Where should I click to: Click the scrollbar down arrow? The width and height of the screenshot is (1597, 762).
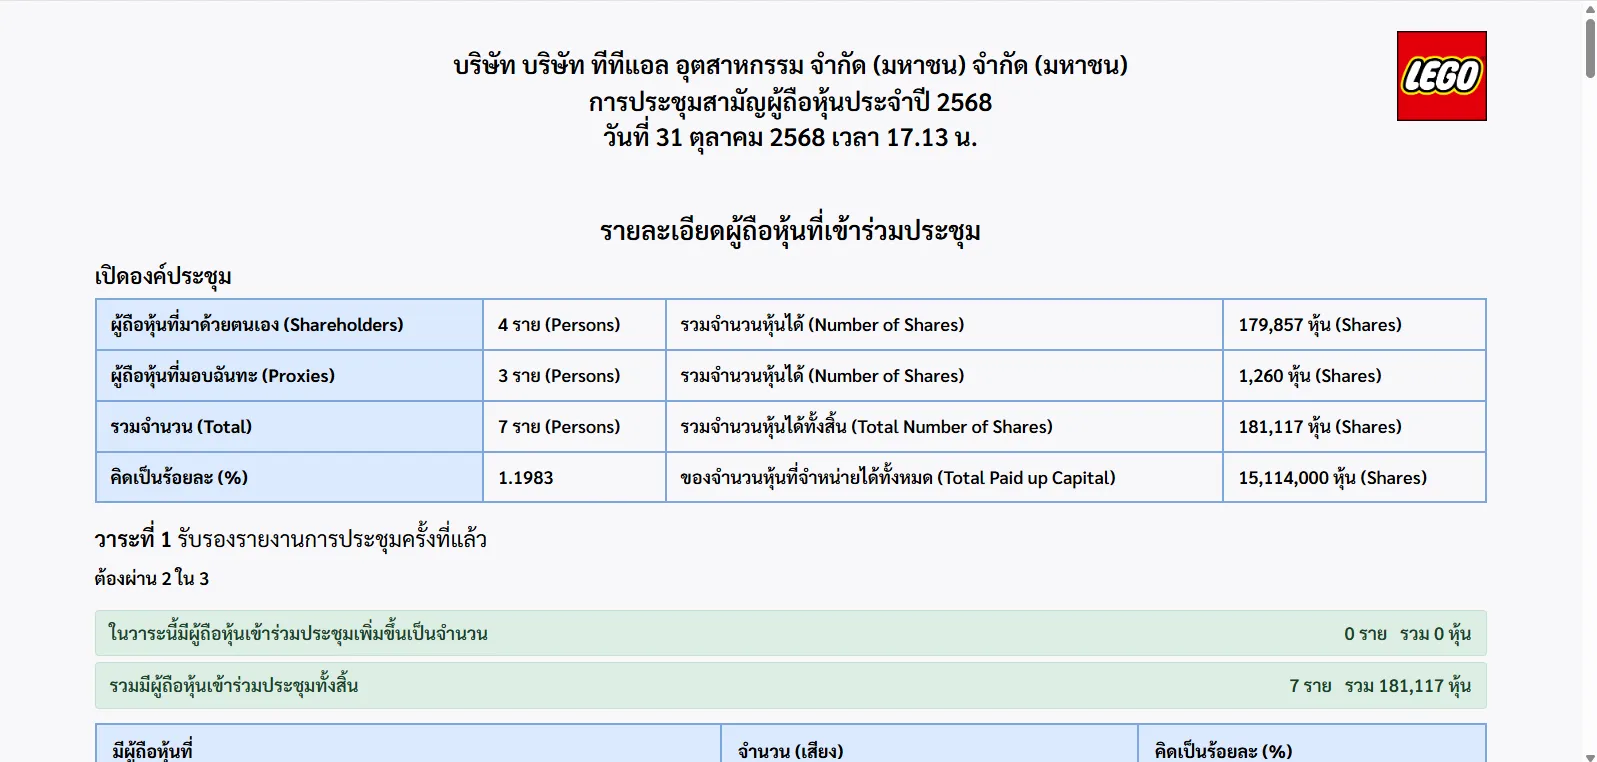[x=1589, y=756]
